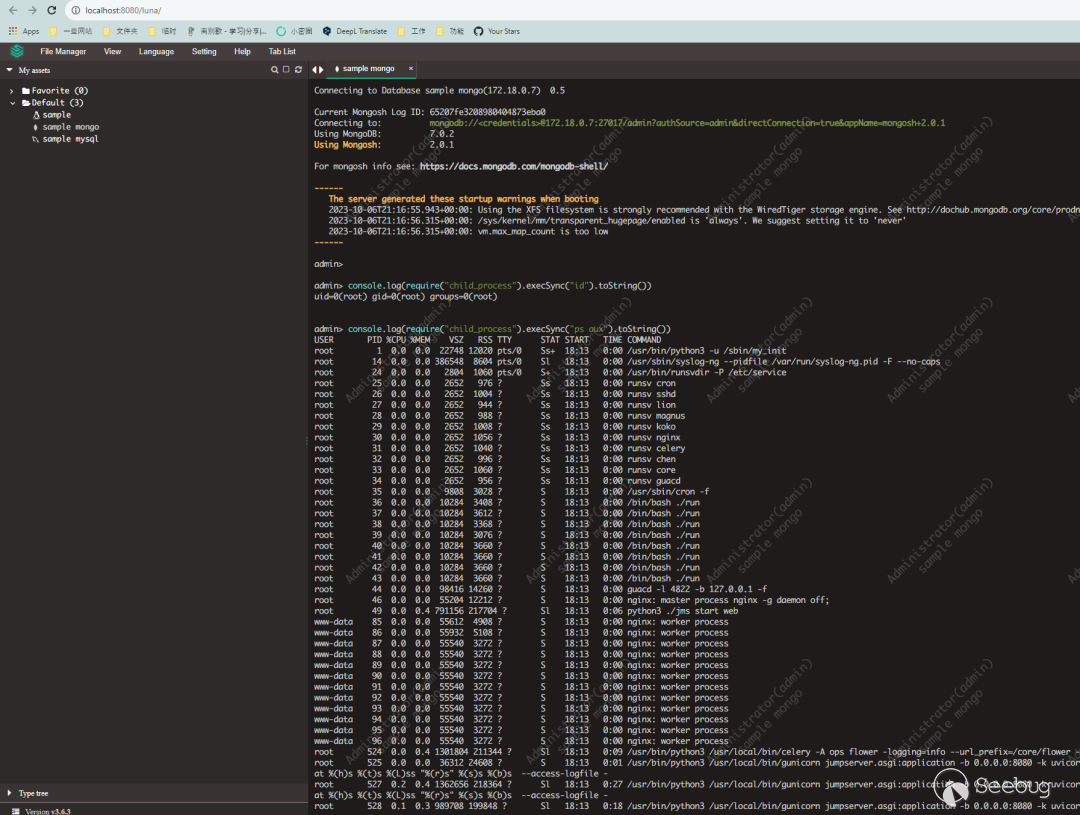Collapse the Default (3) folder

pyautogui.click(x=13, y=103)
